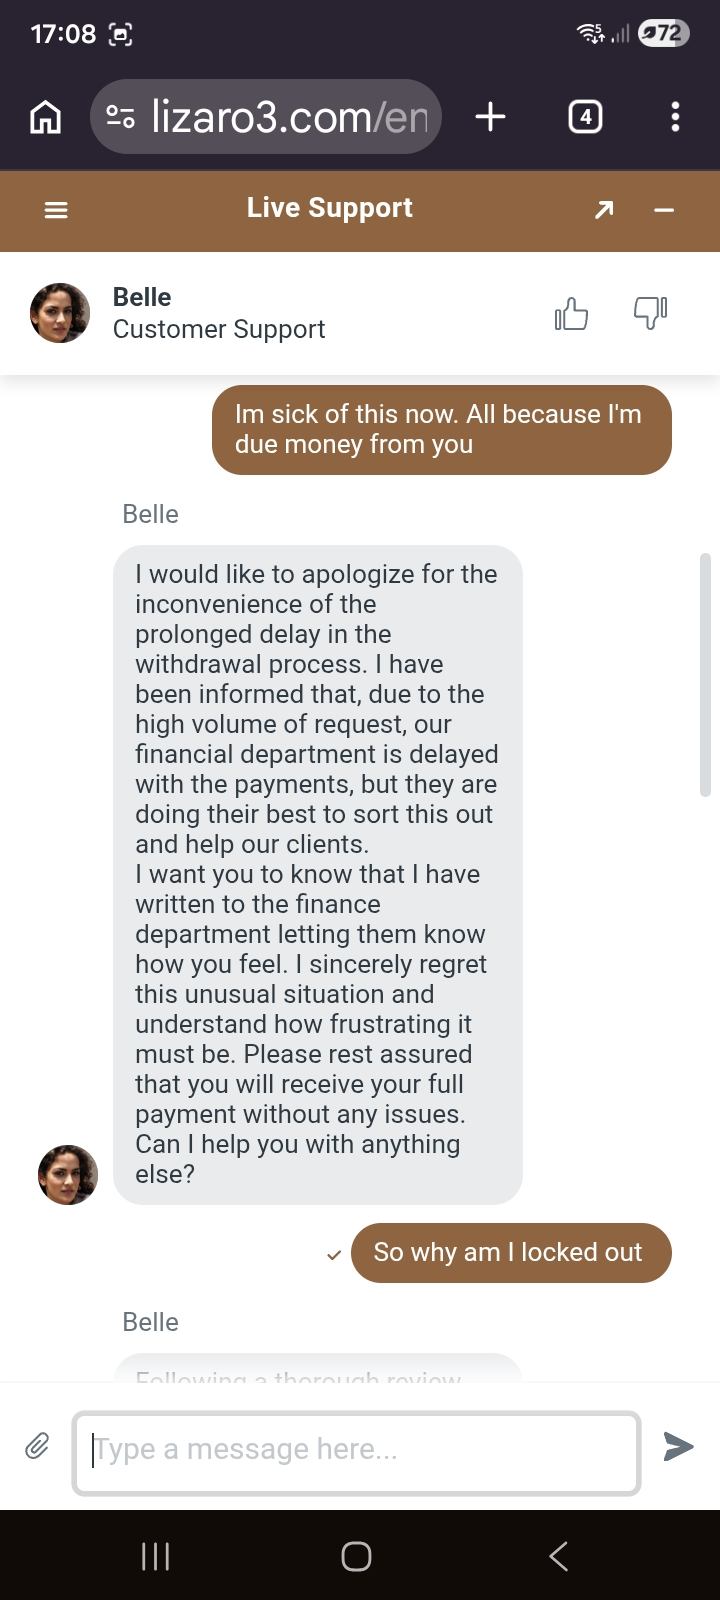The width and height of the screenshot is (720, 1600).
Task: Tap Belle's avatar in the header
Action: pos(60,313)
